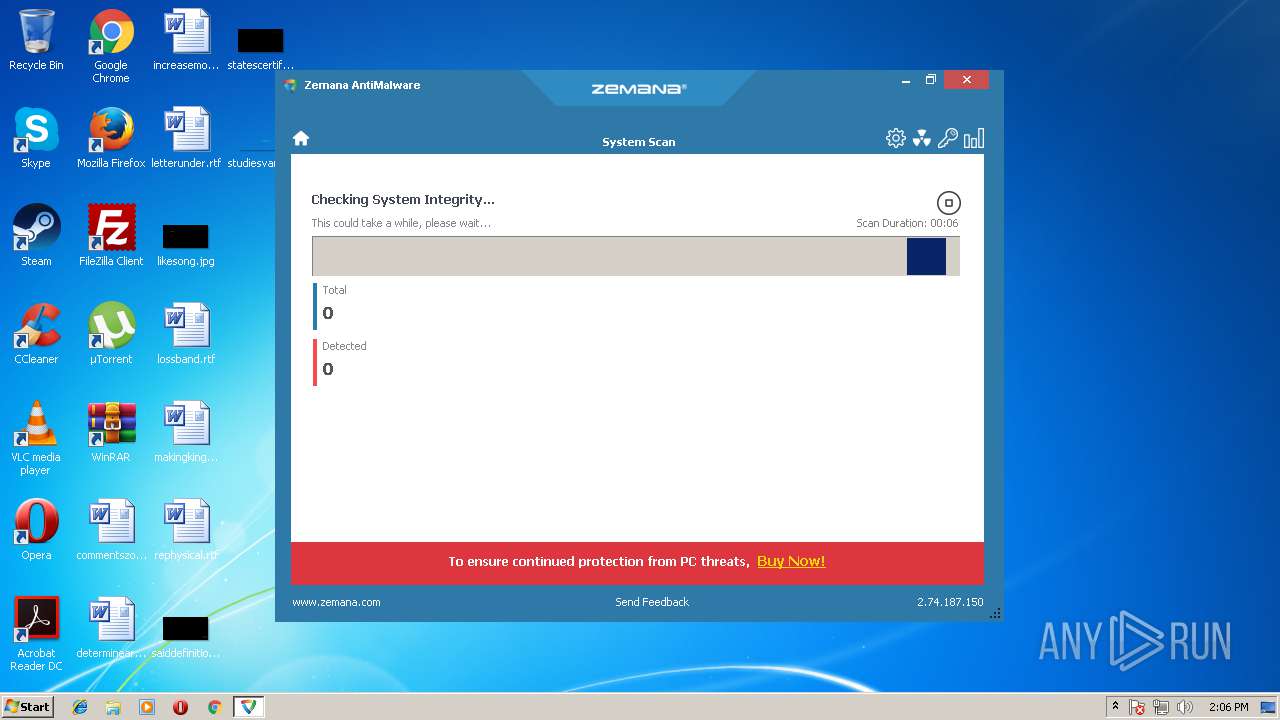Restore down the Zemana window
1280x720 pixels.
point(931,80)
